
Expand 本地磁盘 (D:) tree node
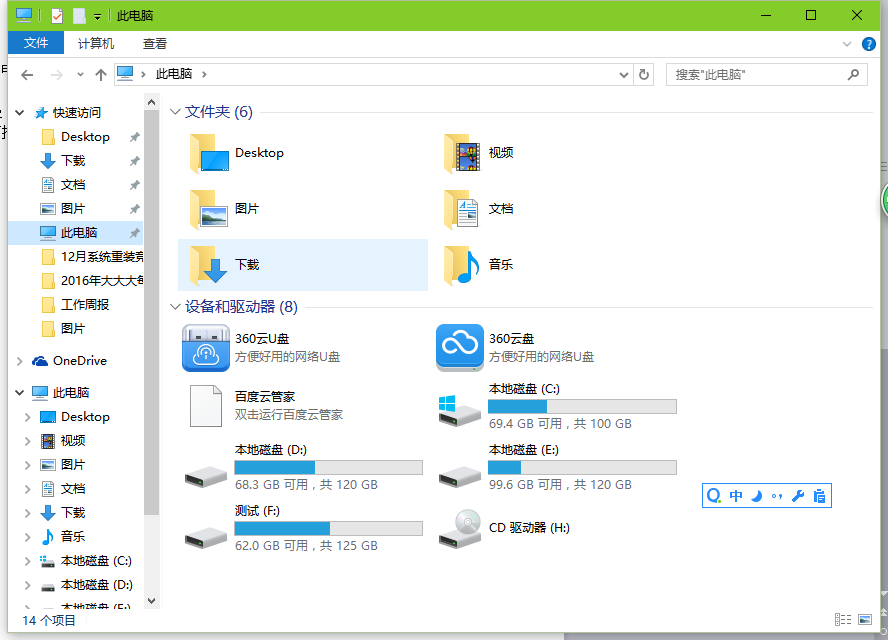pos(27,584)
